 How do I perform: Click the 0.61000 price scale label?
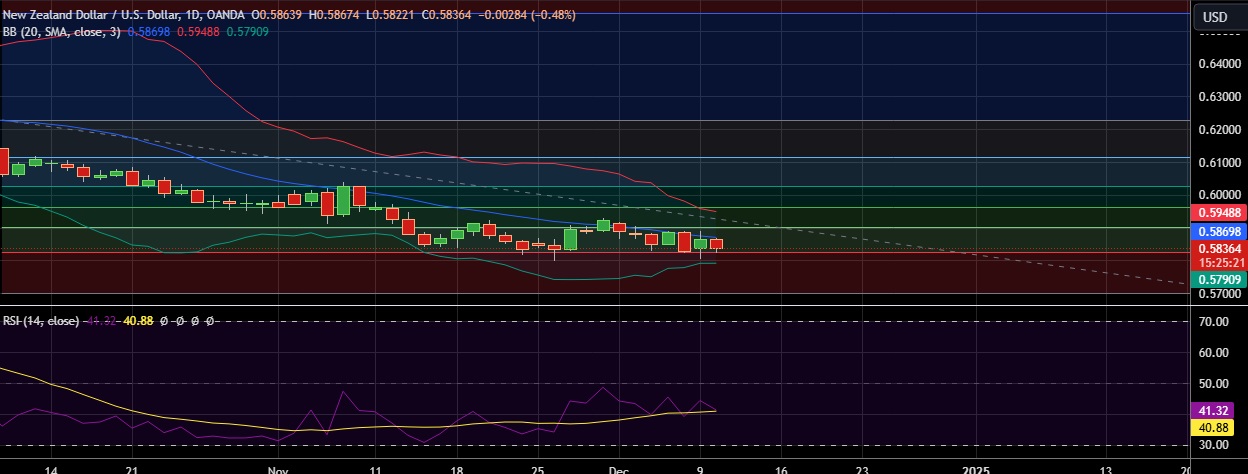(x=1219, y=162)
